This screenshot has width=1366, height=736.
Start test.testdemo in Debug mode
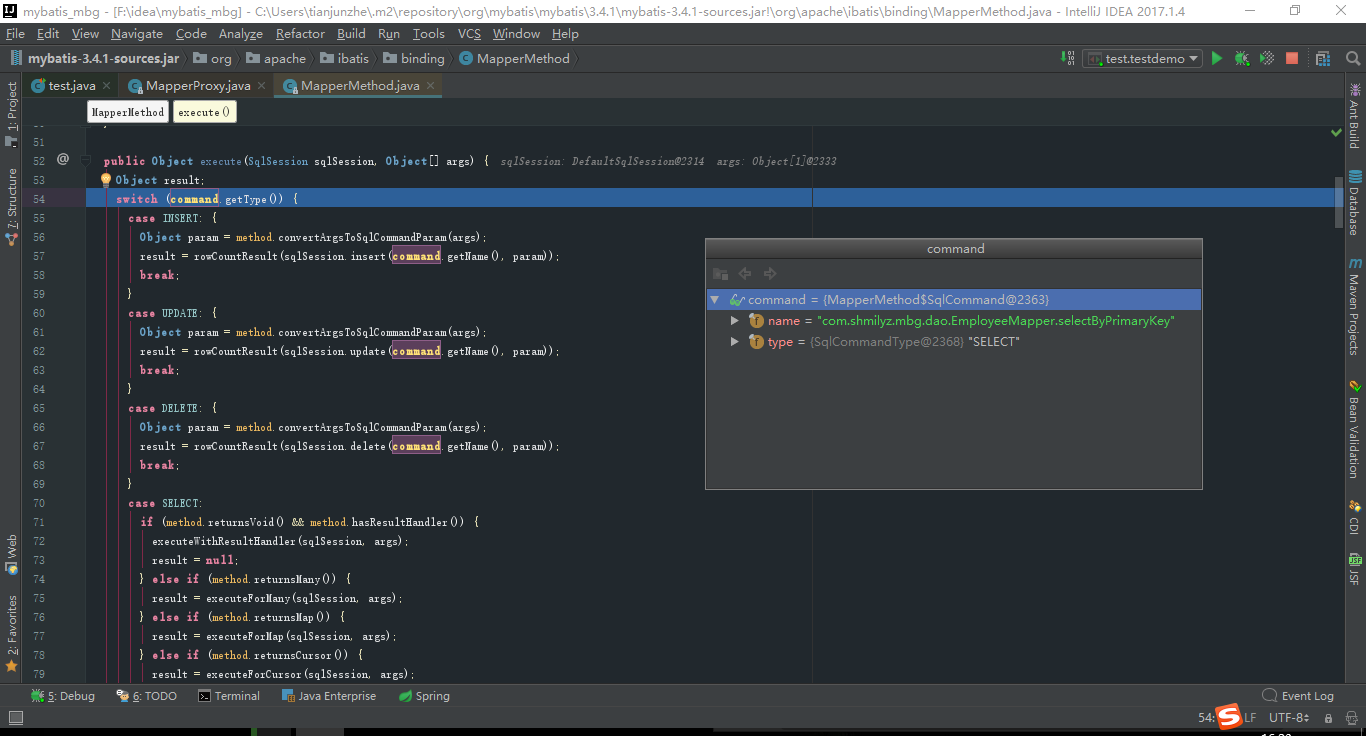pos(1241,58)
